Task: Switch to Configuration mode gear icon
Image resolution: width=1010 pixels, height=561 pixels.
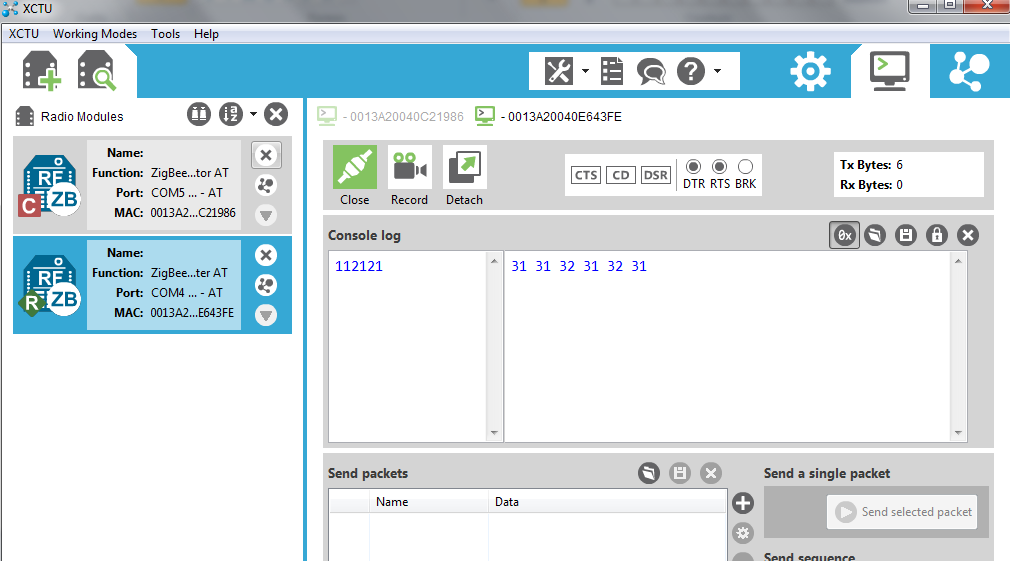Action: click(810, 71)
